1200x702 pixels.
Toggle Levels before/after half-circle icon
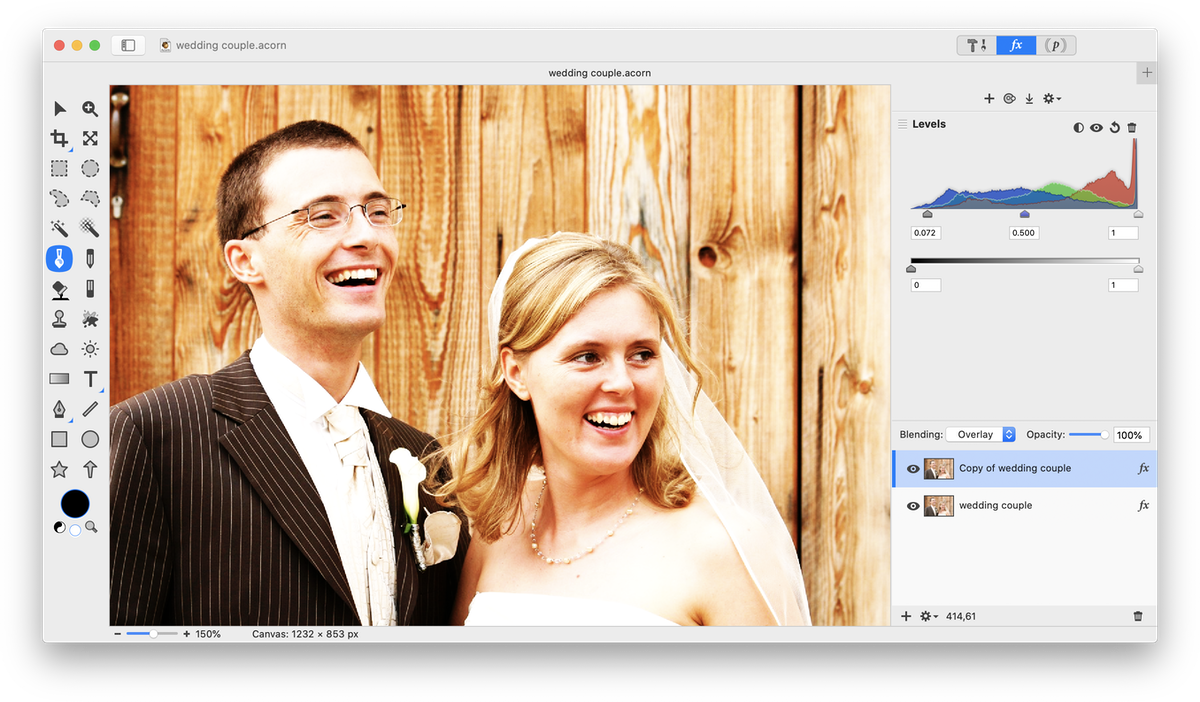point(1078,128)
